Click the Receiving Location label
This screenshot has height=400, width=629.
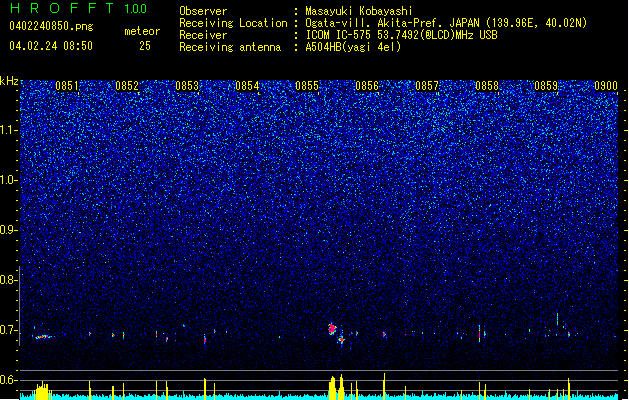pos(233,23)
